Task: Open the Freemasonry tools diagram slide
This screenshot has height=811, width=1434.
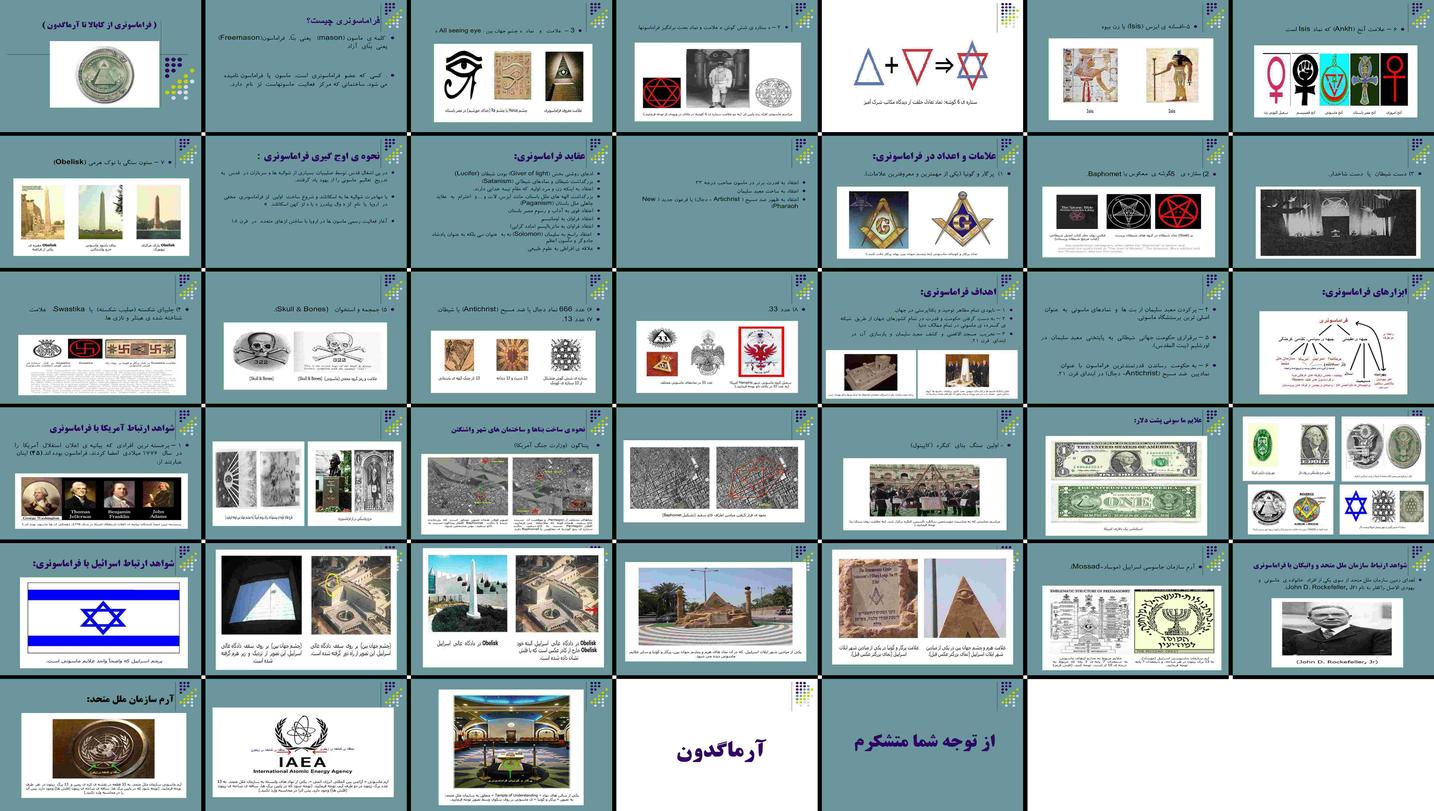Action: coord(1331,337)
